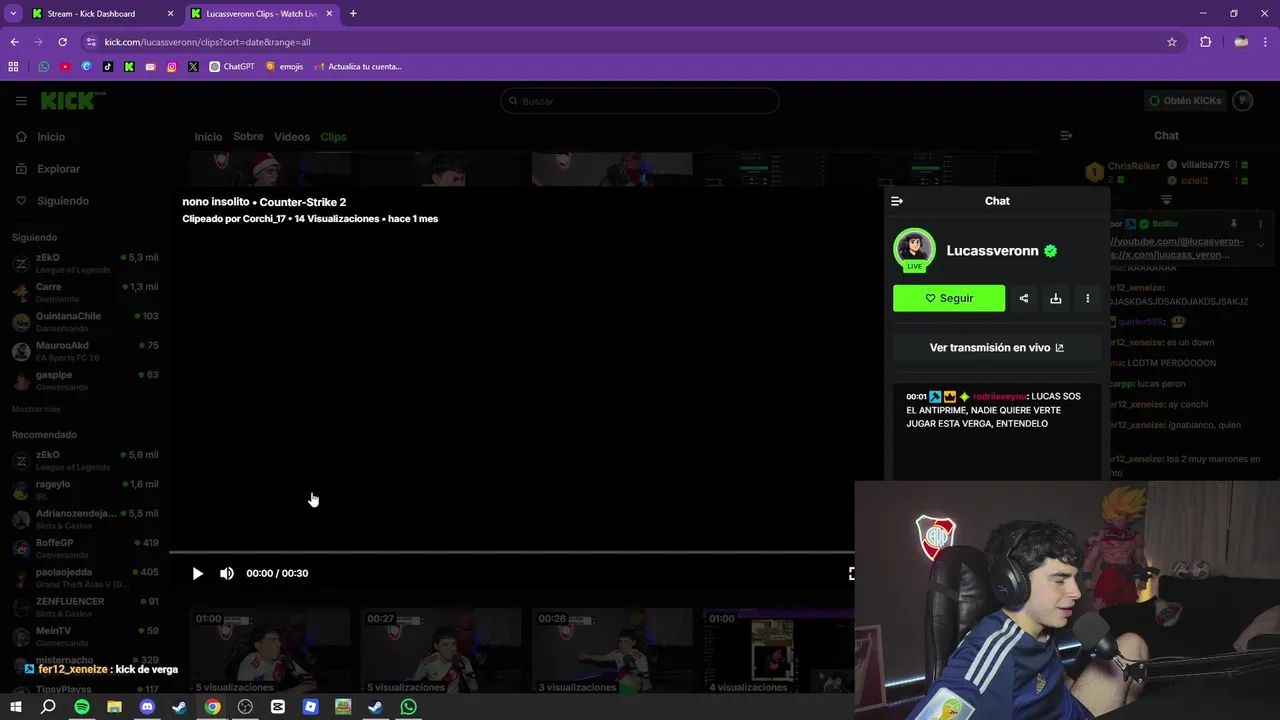Open OBS Studio from the taskbar
This screenshot has width=1280, height=720.
coord(245,707)
